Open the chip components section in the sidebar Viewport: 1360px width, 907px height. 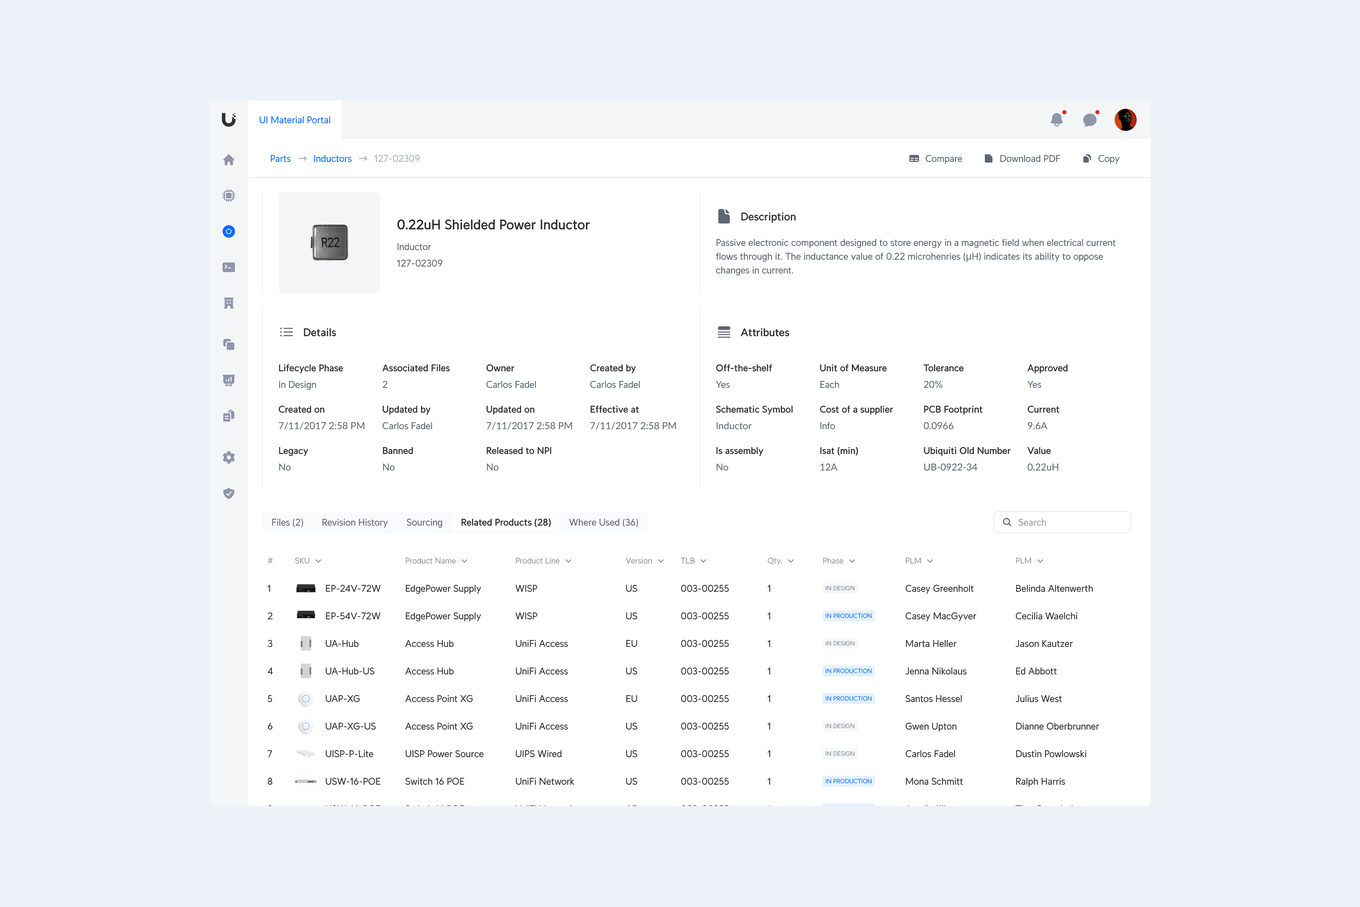point(229,196)
